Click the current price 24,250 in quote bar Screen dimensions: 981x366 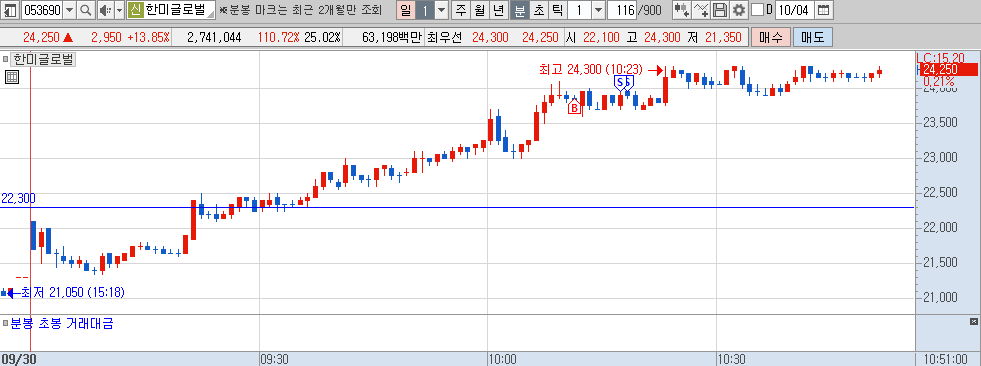tap(41, 38)
